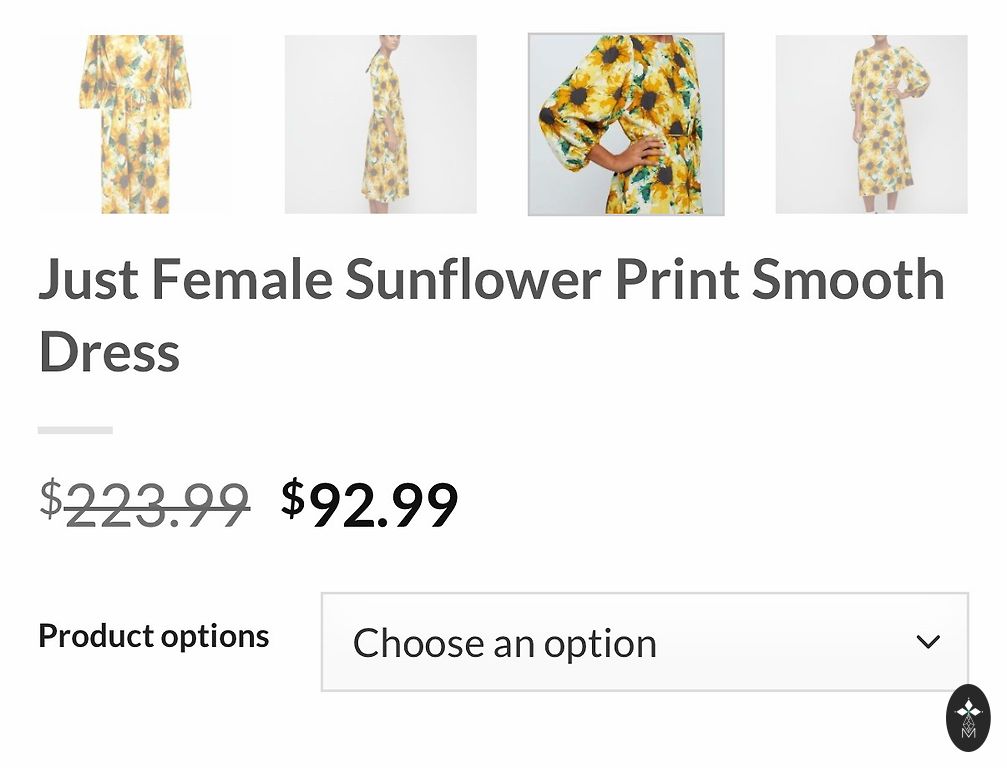Click the gray divider under title

pyautogui.click(x=75, y=430)
